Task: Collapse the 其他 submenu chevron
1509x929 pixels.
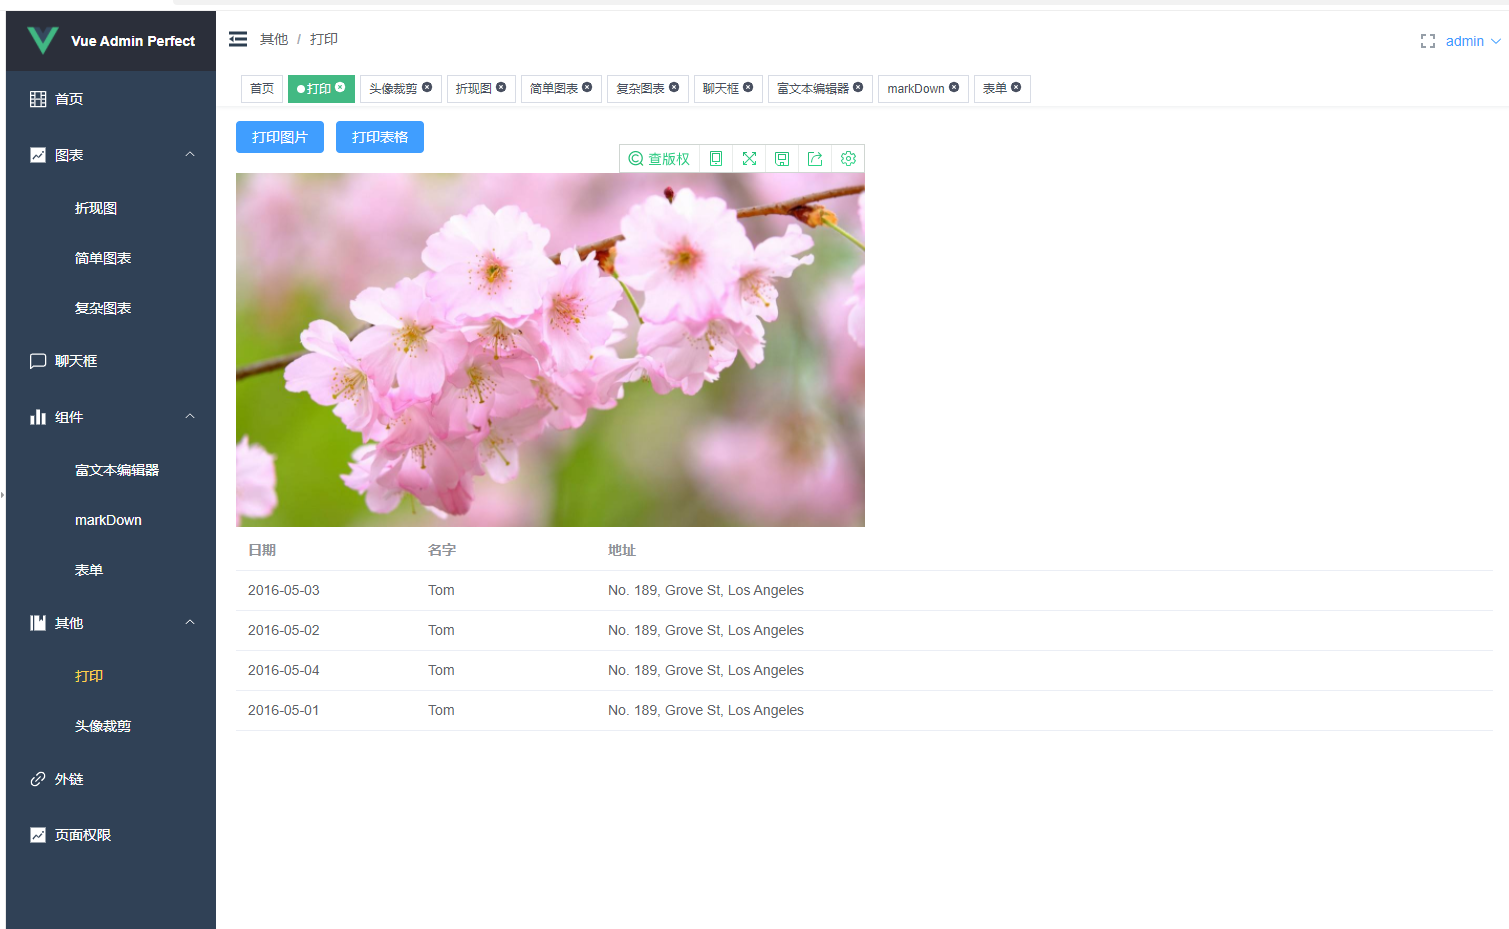Action: (190, 622)
